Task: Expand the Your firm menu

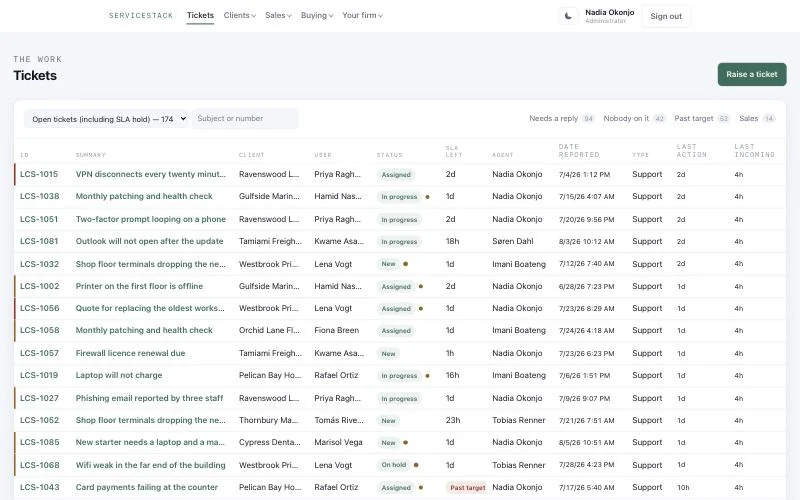Action: (362, 15)
